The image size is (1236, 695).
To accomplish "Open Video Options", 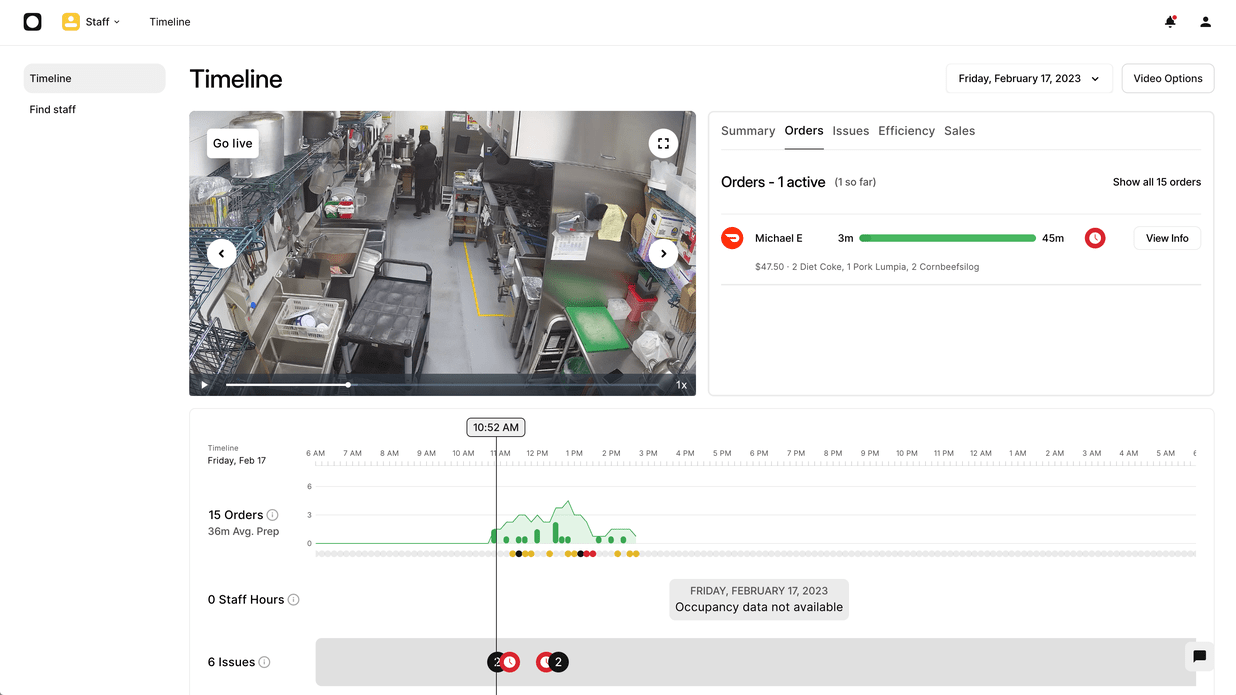I will pyautogui.click(x=1167, y=78).
